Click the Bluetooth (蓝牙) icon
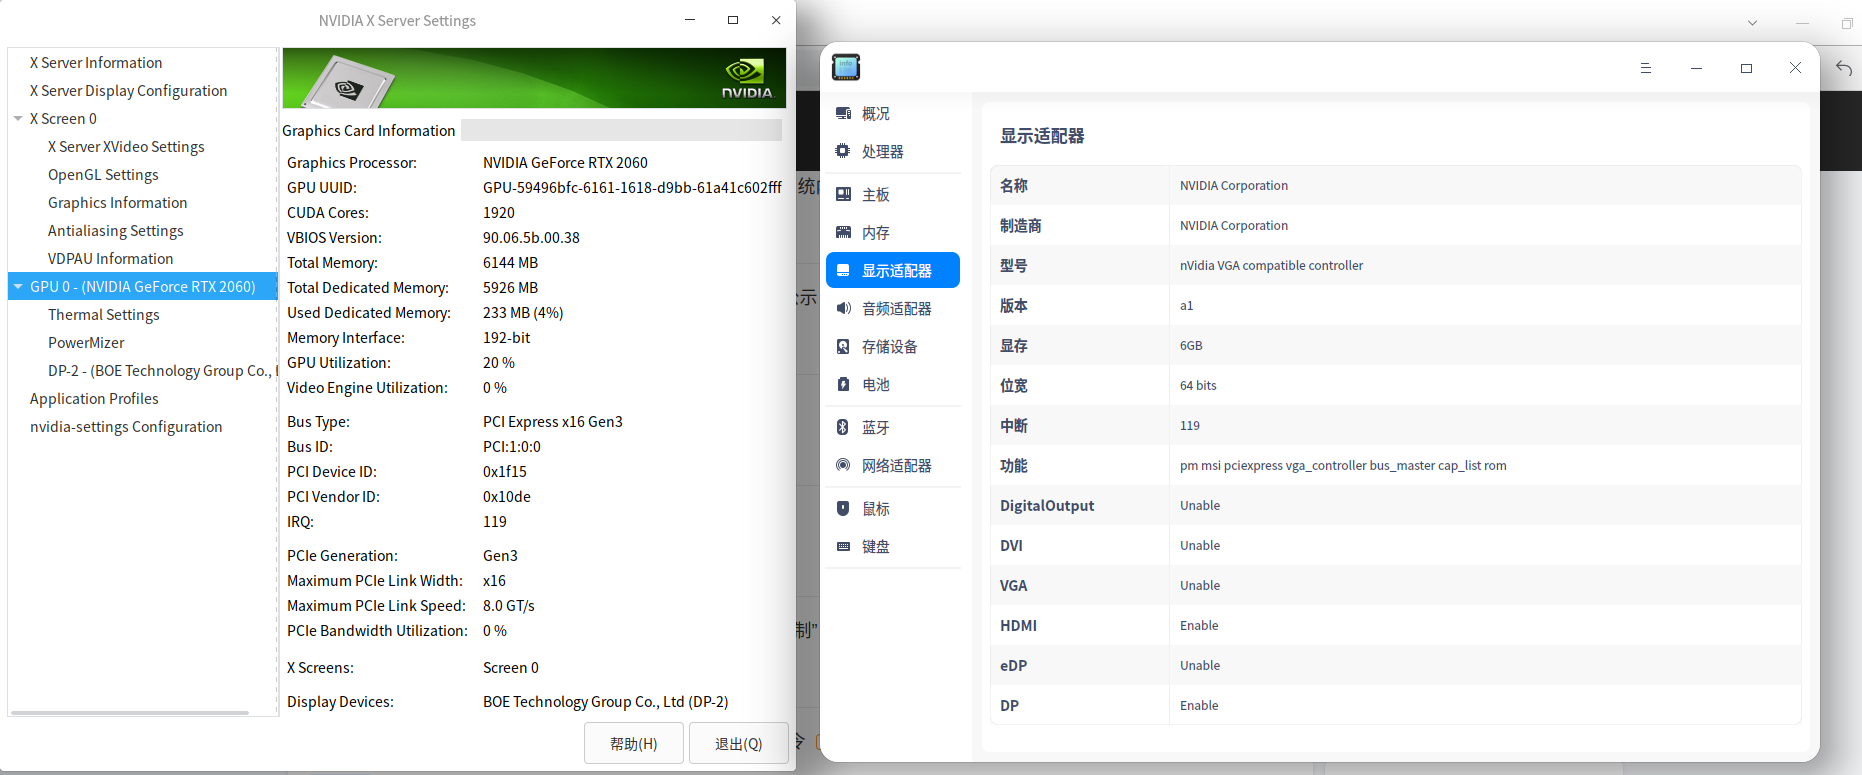Viewport: 1862px width, 775px height. point(843,428)
